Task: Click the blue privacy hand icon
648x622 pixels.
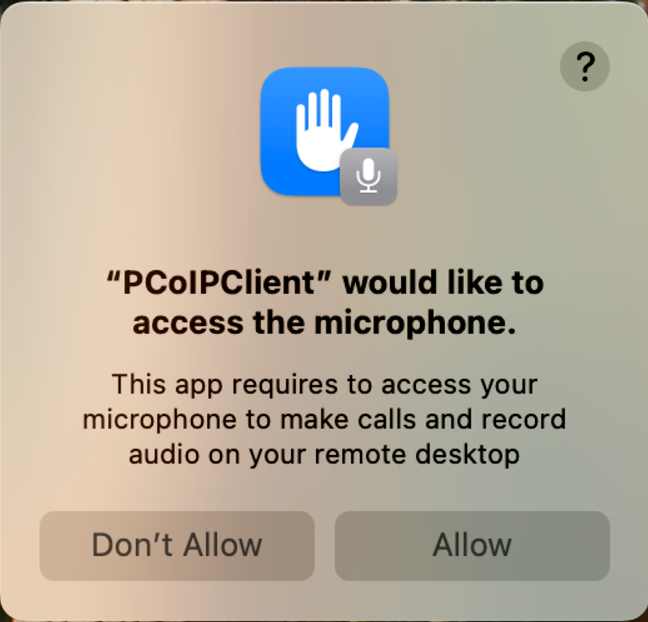Action: (x=325, y=131)
